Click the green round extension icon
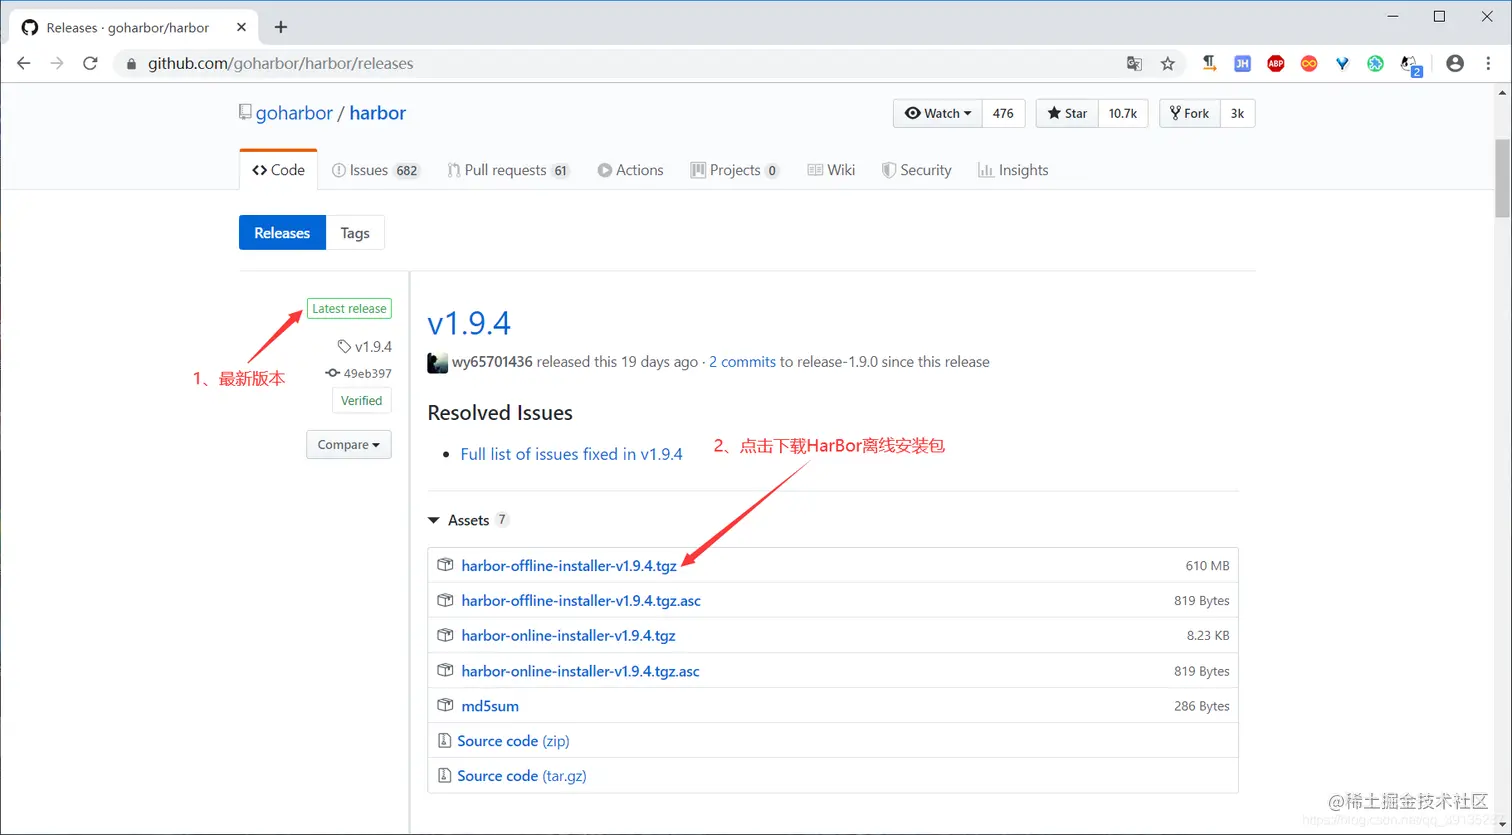Image resolution: width=1512 pixels, height=835 pixels. [1376, 63]
